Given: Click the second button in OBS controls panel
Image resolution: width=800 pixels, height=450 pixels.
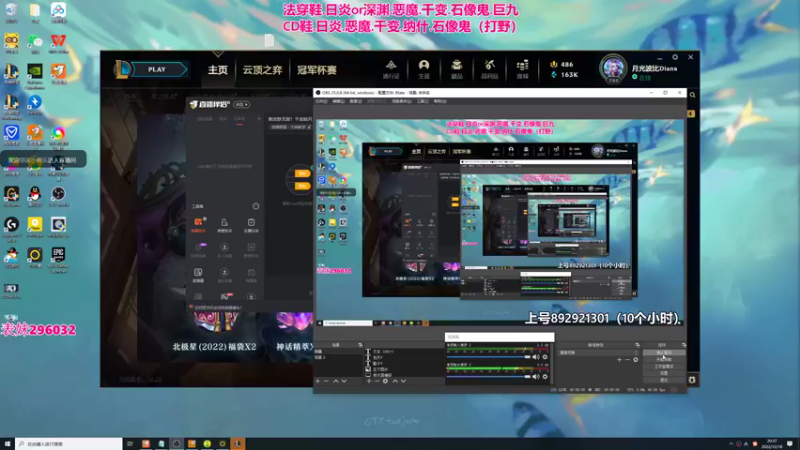Looking at the screenshot, I should click(664, 360).
